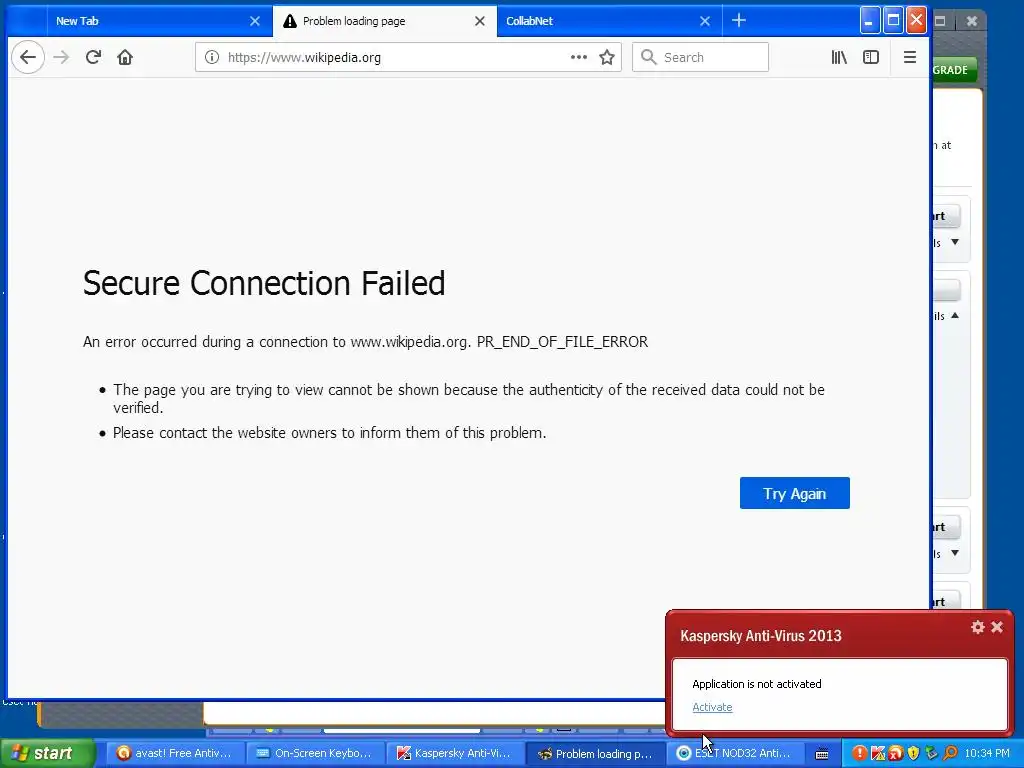The width and height of the screenshot is (1024, 768).
Task: Click the avast tray icon with red x
Action: [895, 753]
